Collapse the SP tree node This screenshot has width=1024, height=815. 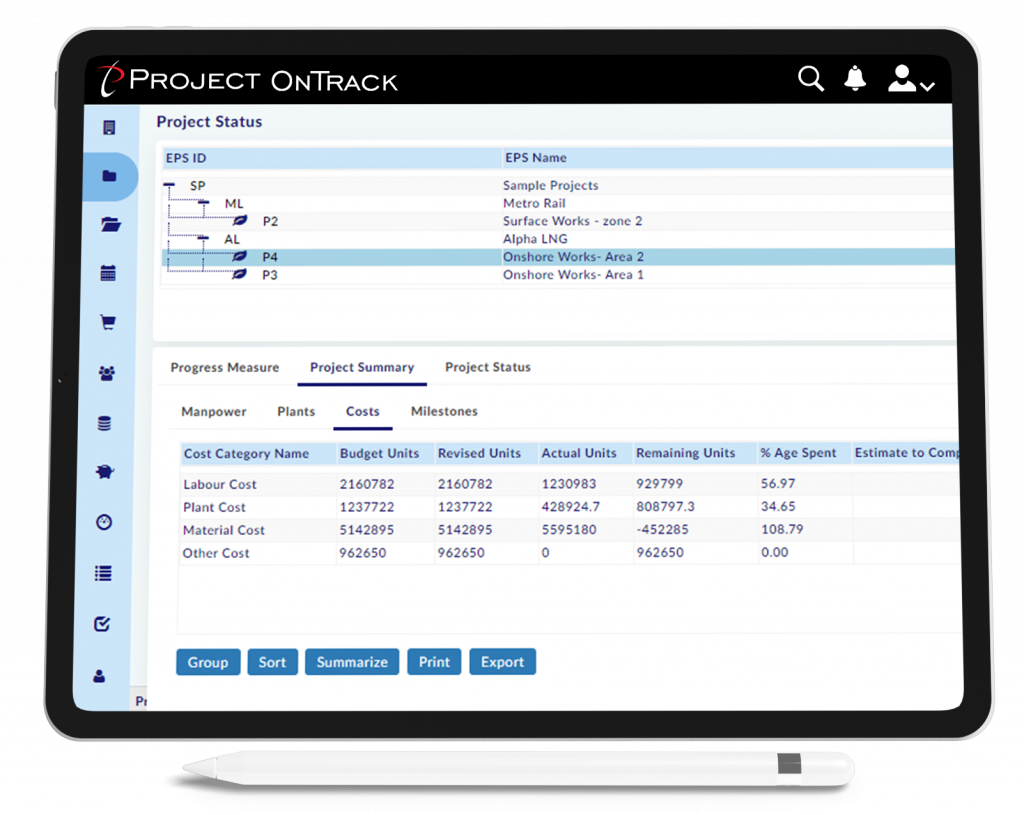tap(169, 185)
